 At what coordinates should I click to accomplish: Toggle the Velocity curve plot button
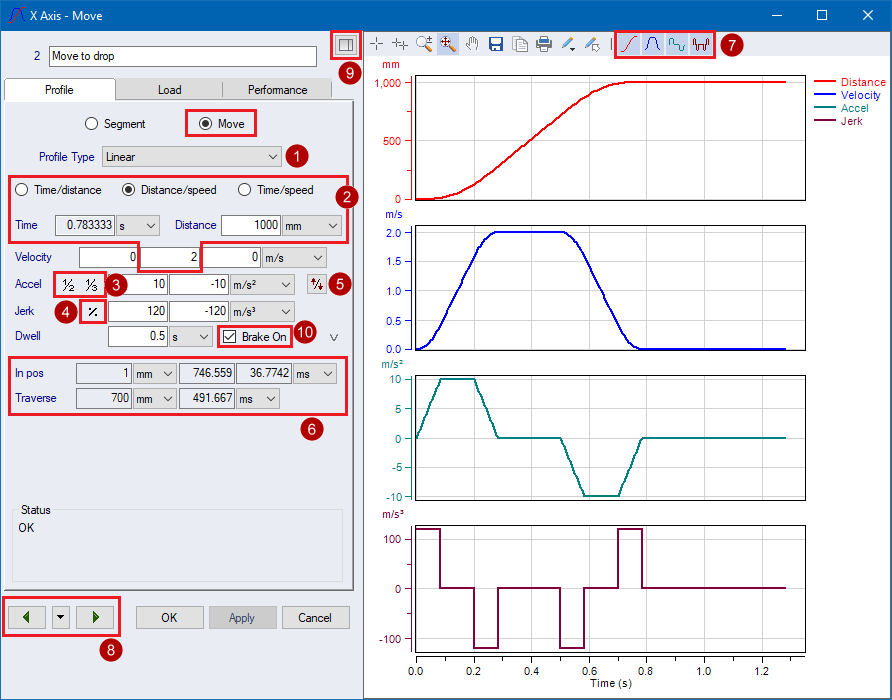click(652, 44)
